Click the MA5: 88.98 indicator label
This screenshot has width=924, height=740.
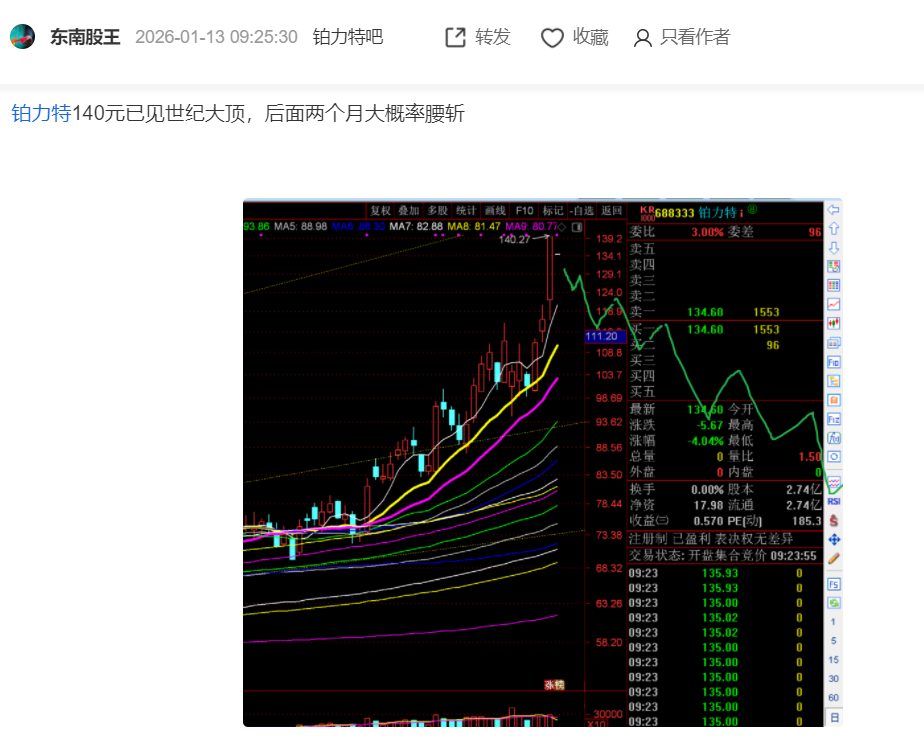(300, 227)
